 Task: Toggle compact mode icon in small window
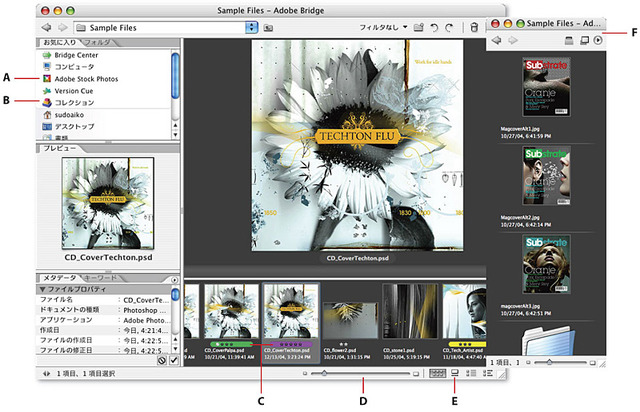tap(584, 40)
